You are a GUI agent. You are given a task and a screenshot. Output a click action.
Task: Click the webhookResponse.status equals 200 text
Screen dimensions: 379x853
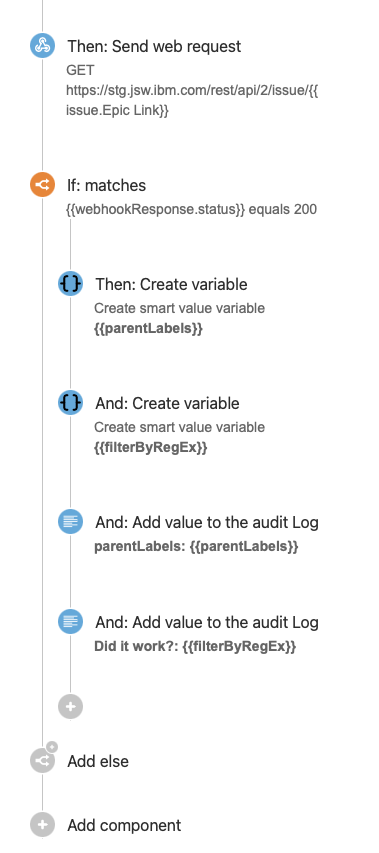coord(191,209)
